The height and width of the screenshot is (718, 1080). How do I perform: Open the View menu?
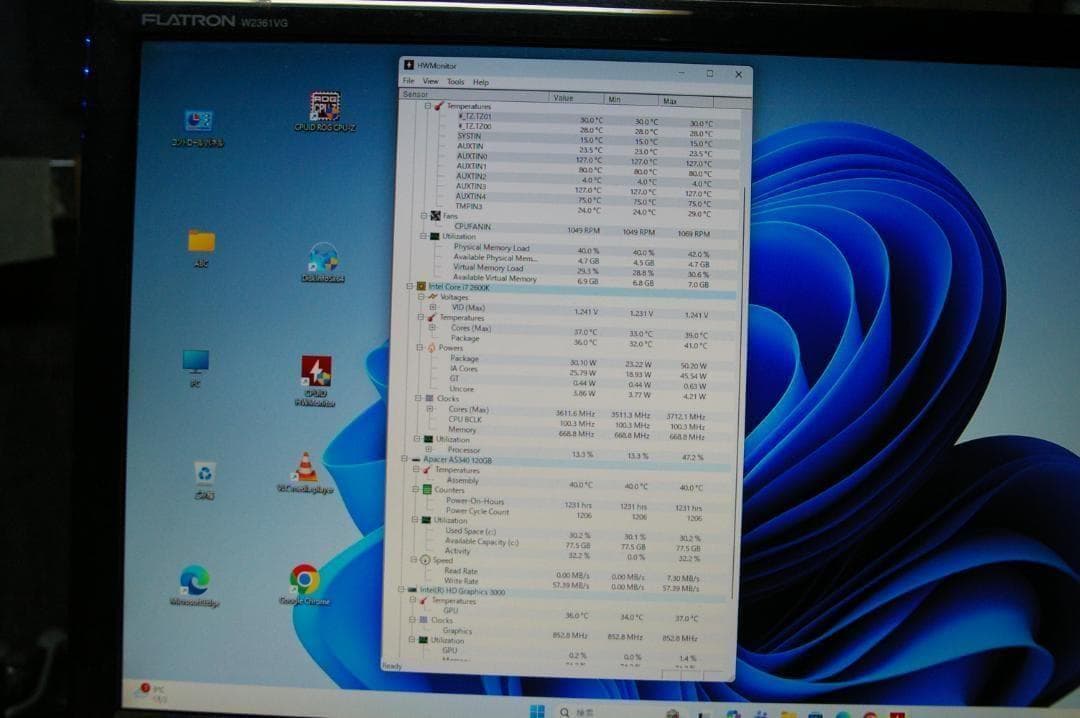point(430,82)
